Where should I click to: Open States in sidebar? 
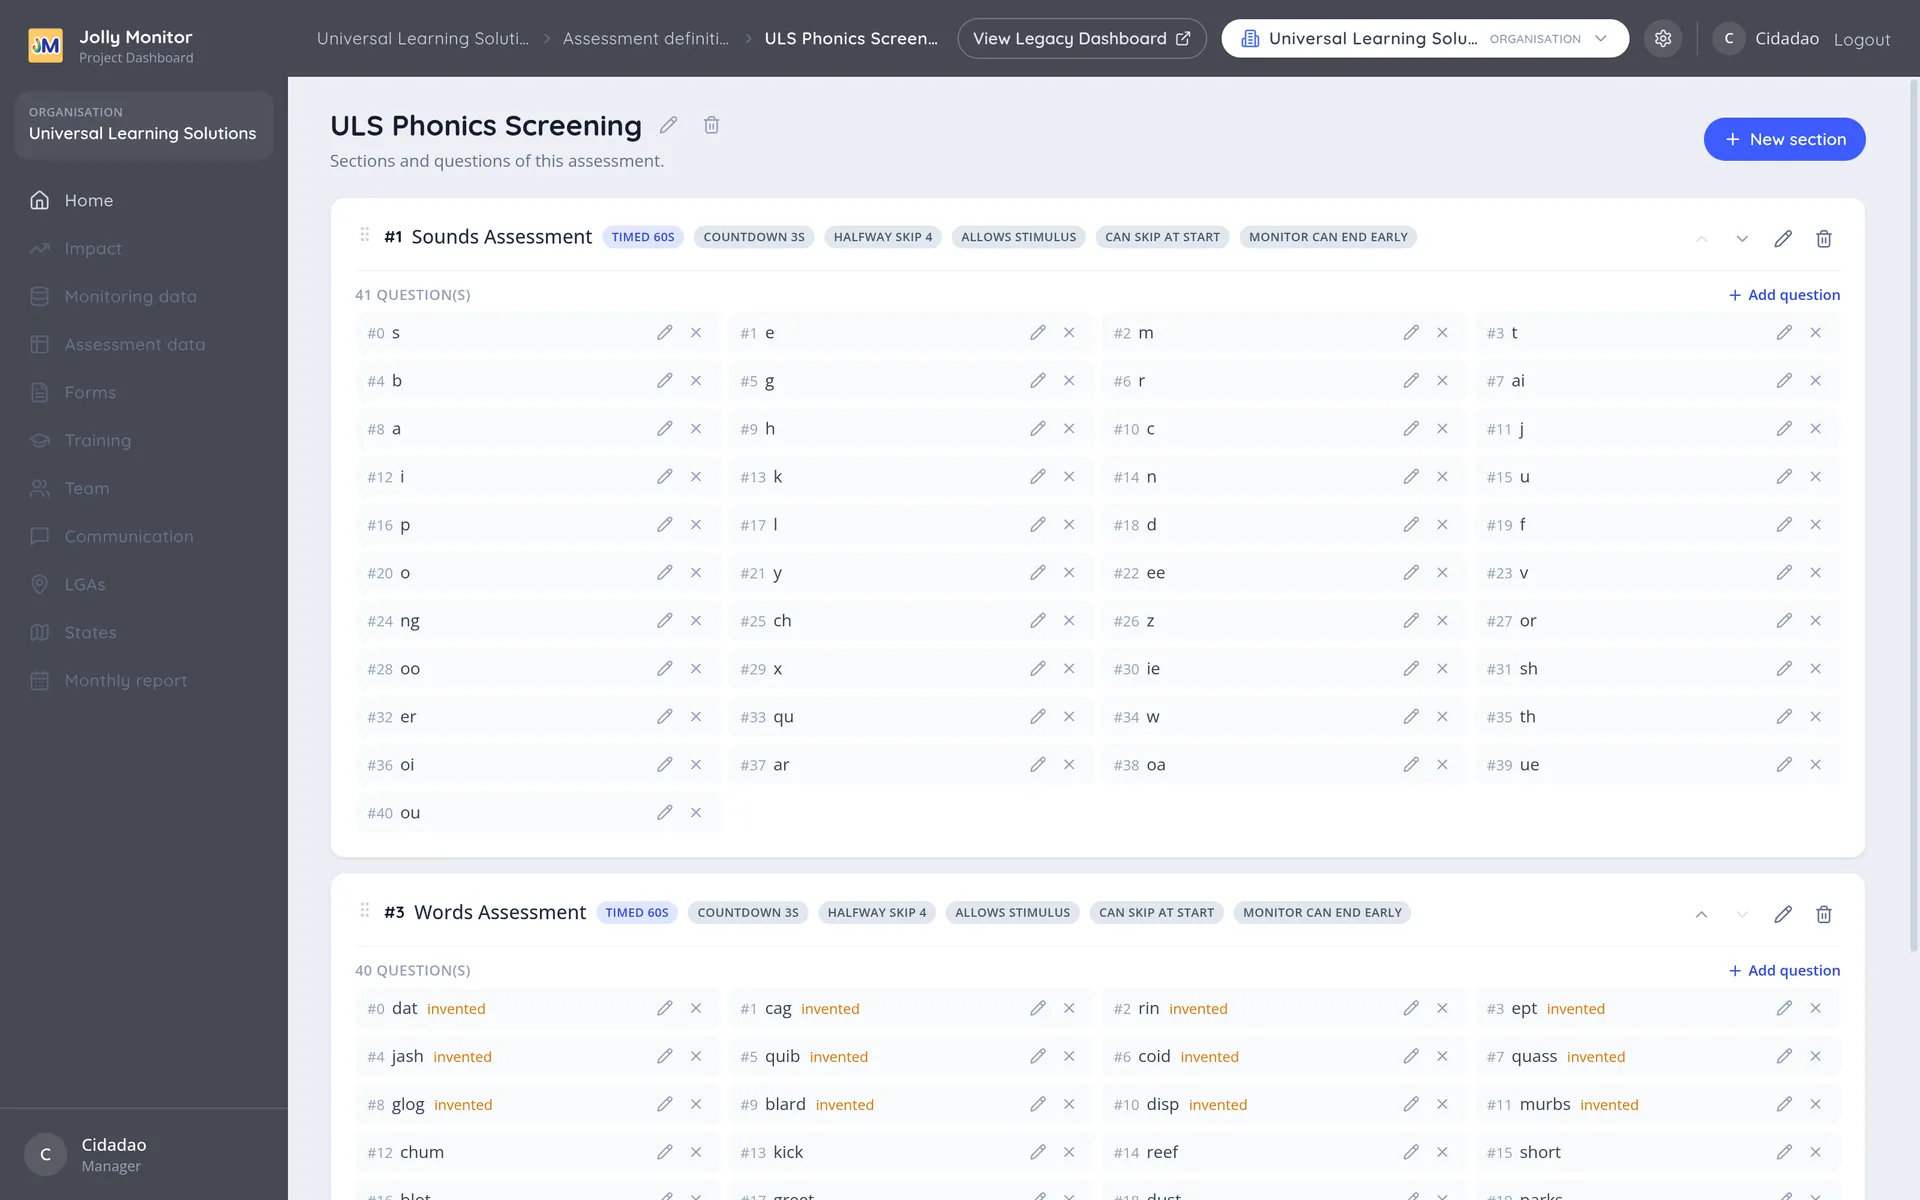(x=144, y=632)
